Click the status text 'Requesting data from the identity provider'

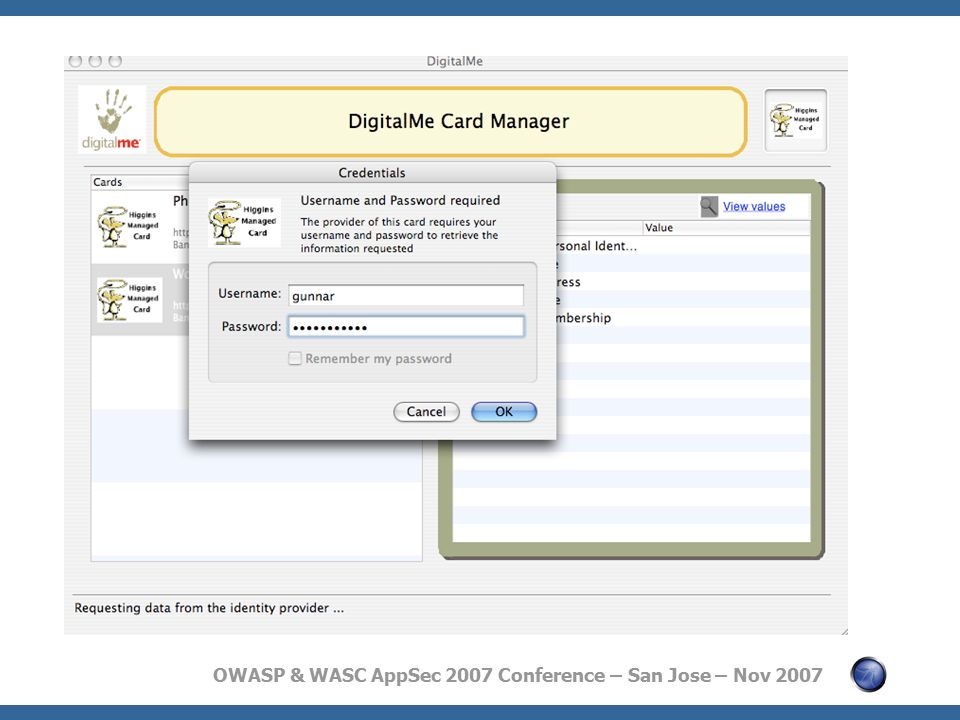(209, 608)
